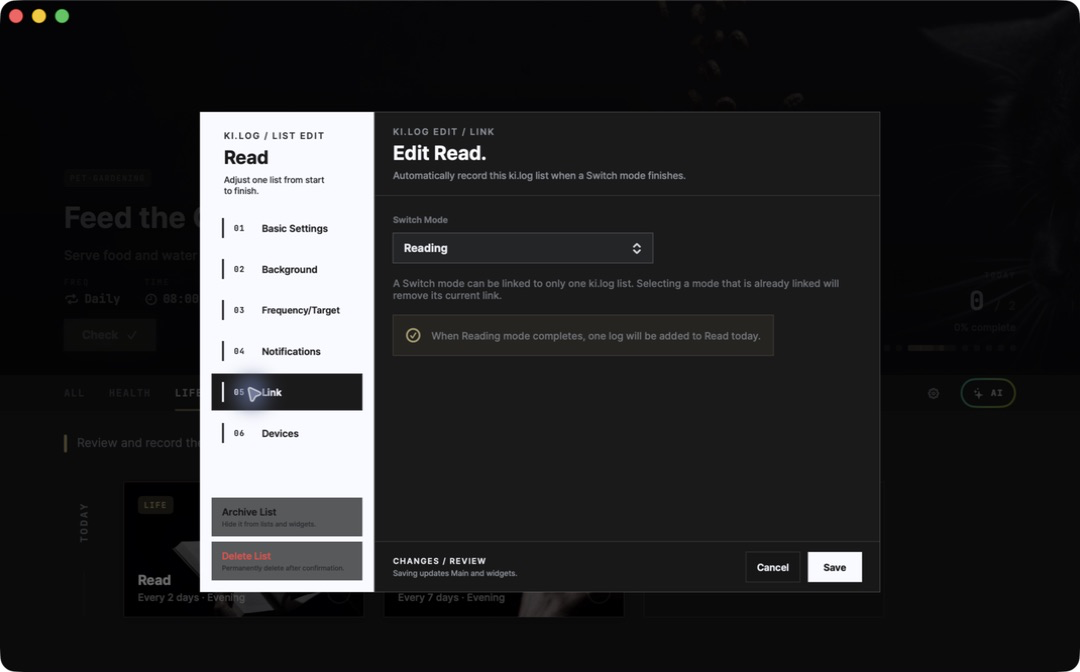Screen dimensions: 1080x672
Task: Open the Every 7 days Evening card
Action: pyautogui.click(x=503, y=604)
